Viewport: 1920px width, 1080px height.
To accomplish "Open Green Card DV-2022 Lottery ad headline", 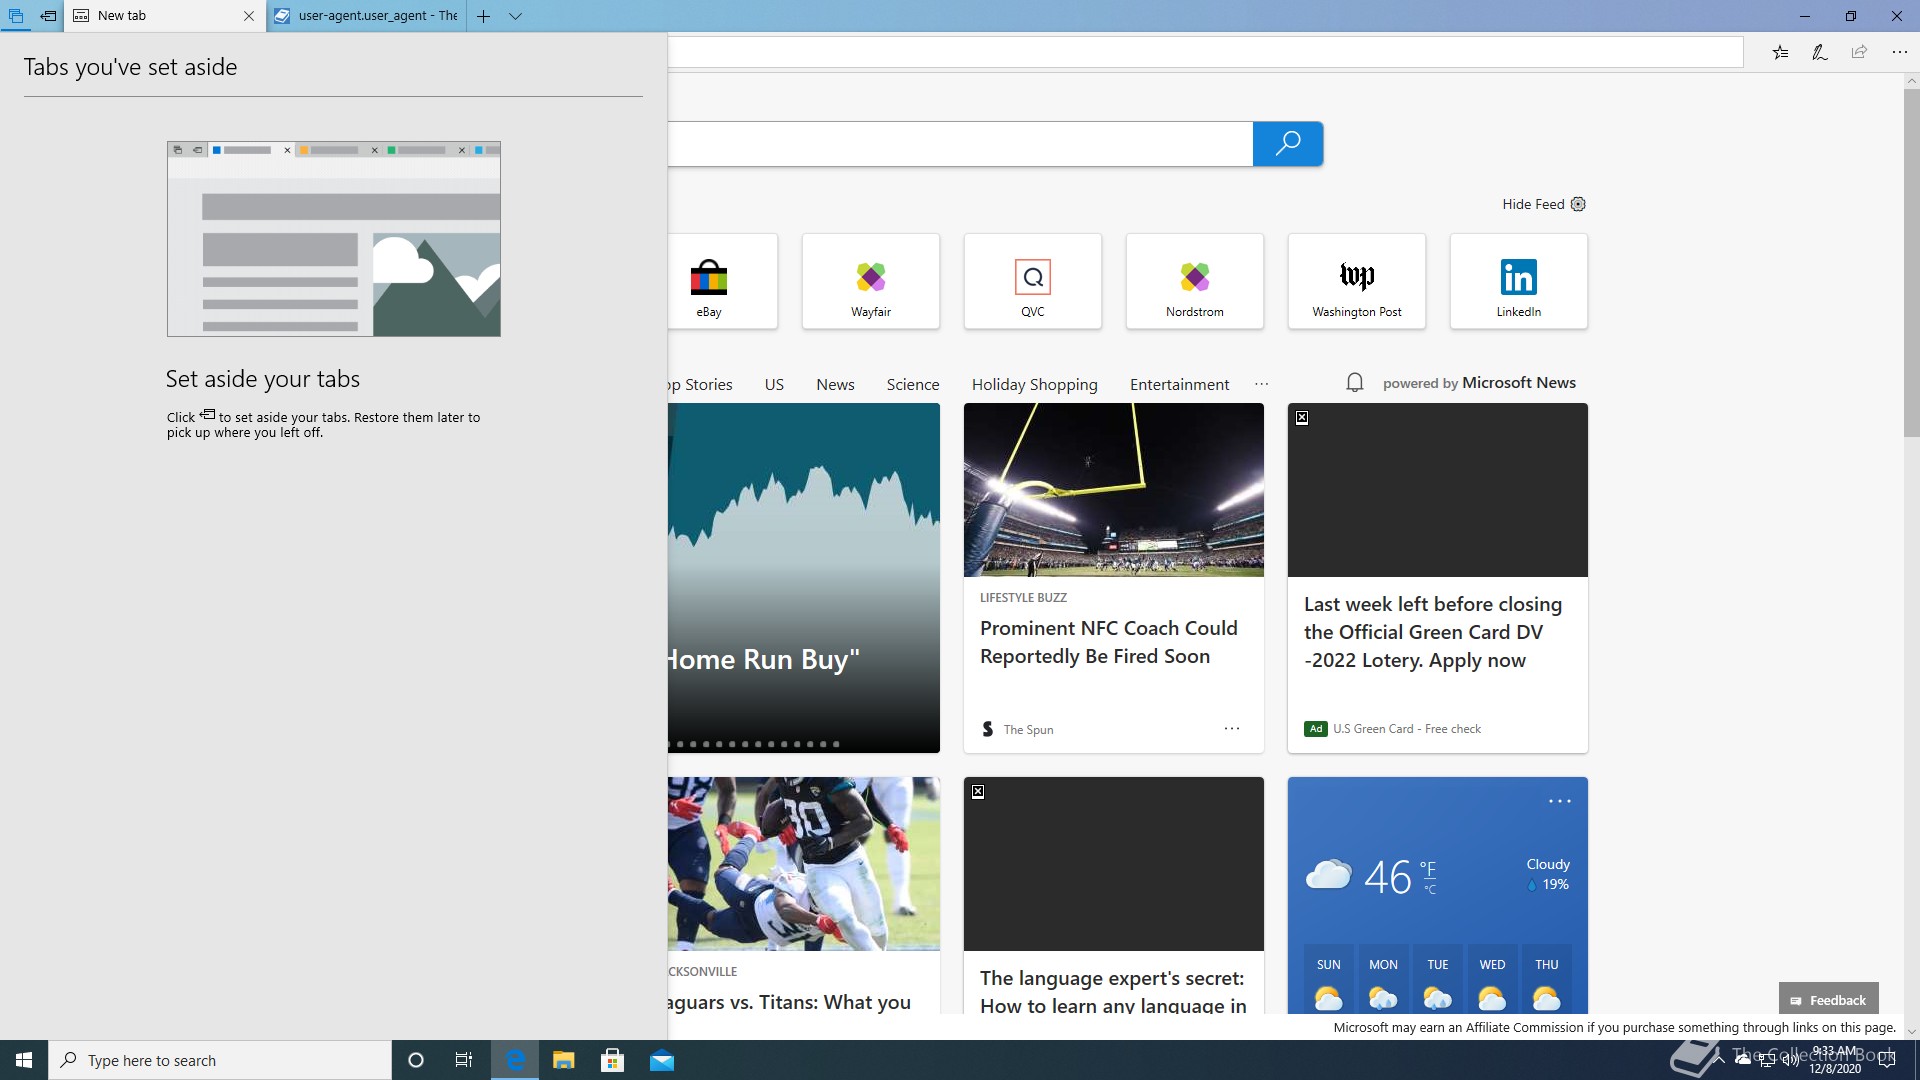I will point(1433,632).
